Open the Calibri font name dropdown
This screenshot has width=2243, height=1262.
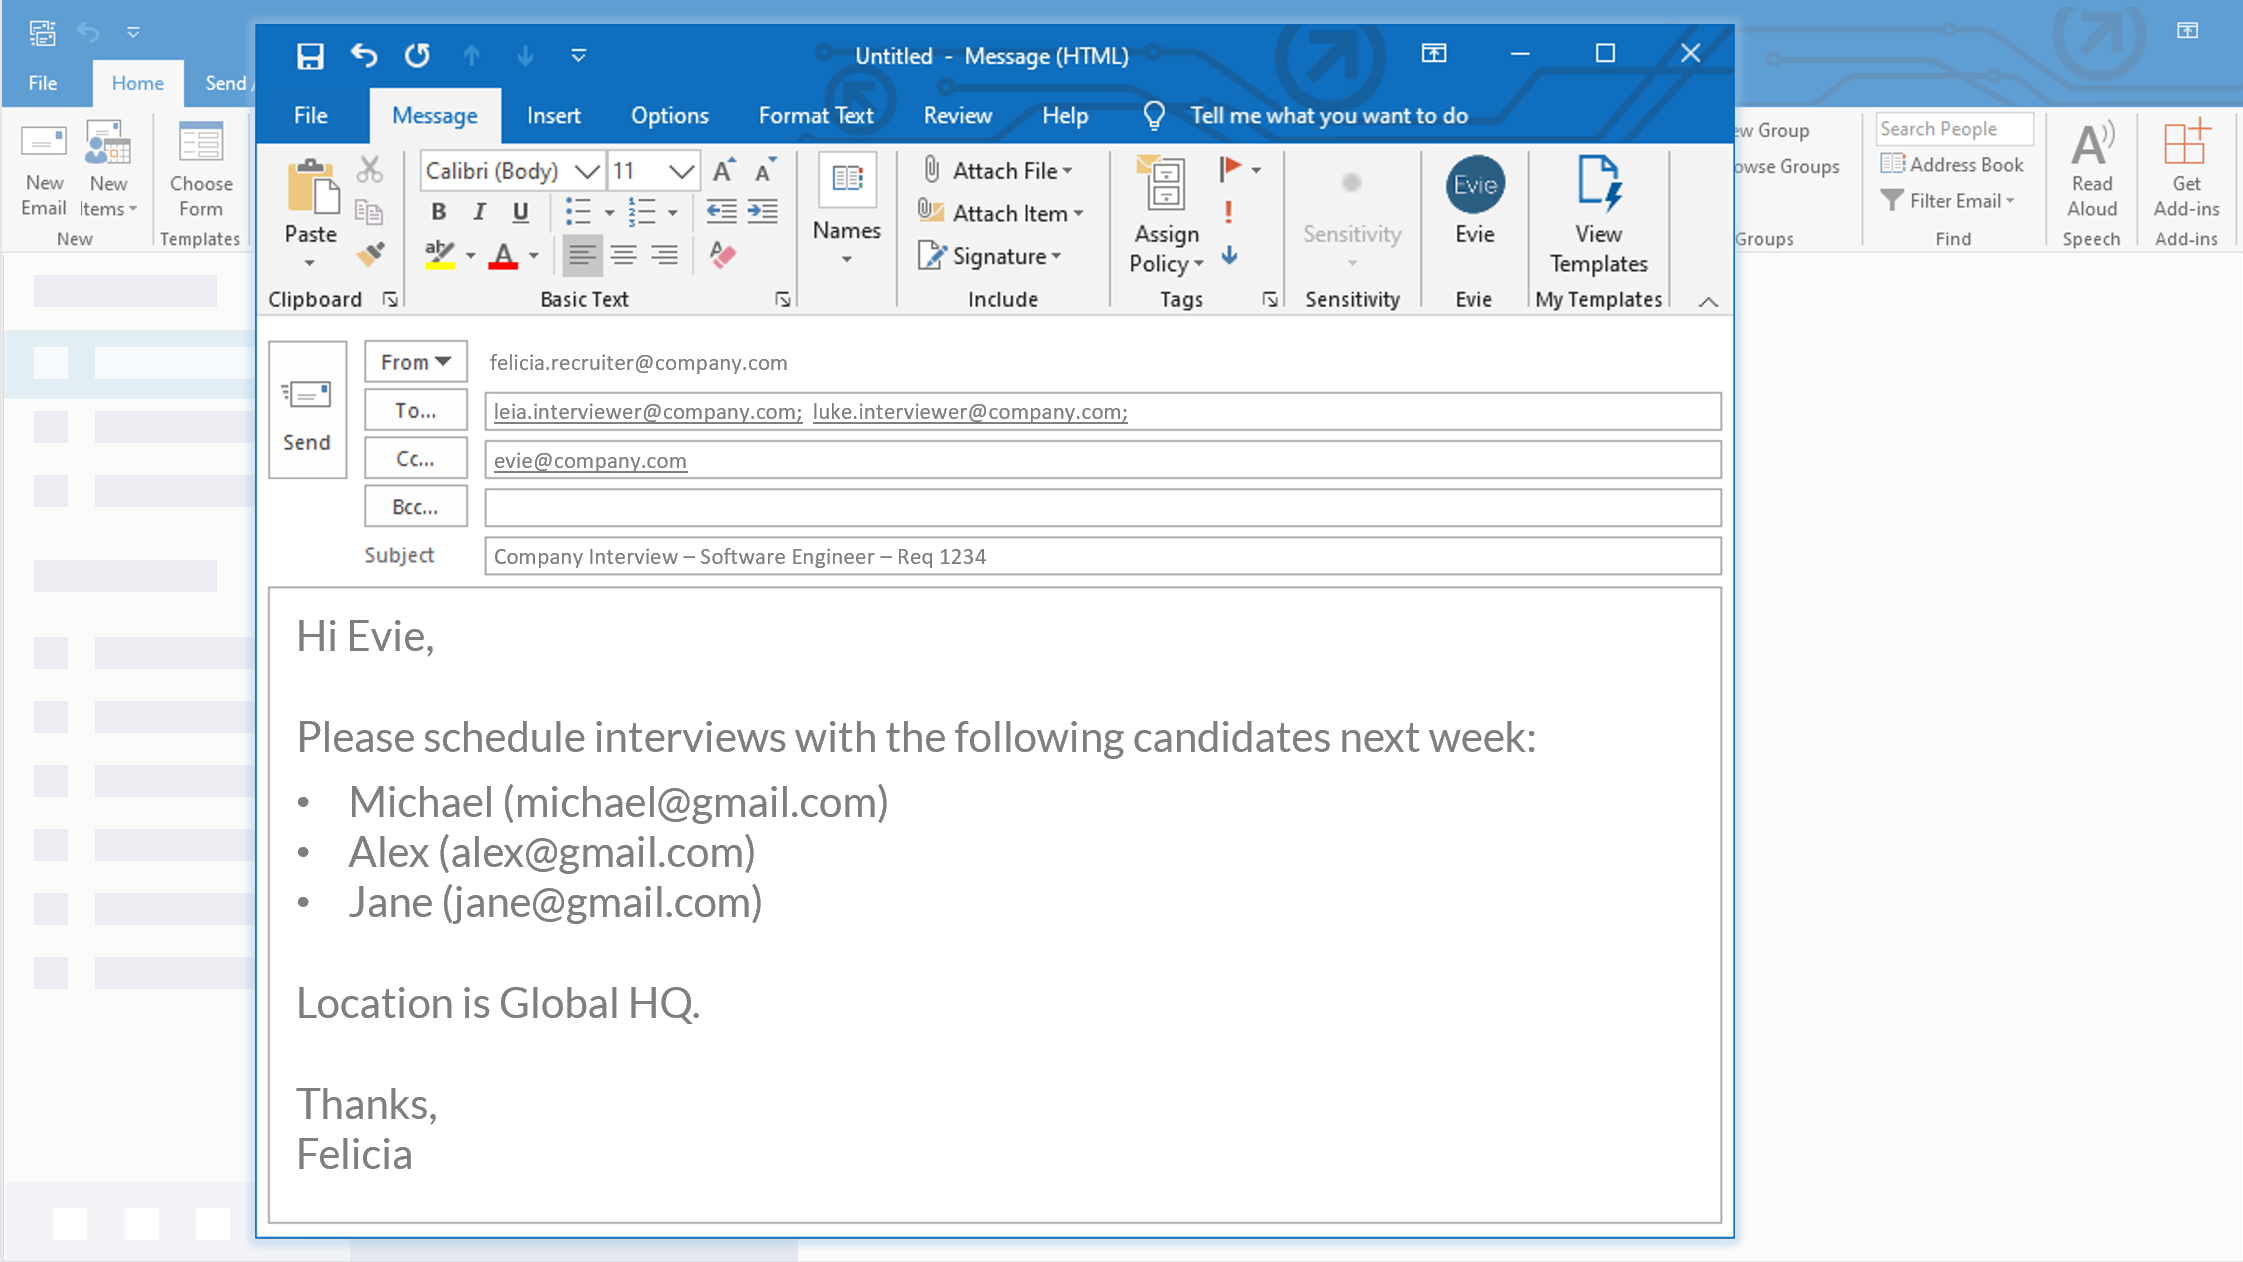tap(587, 171)
